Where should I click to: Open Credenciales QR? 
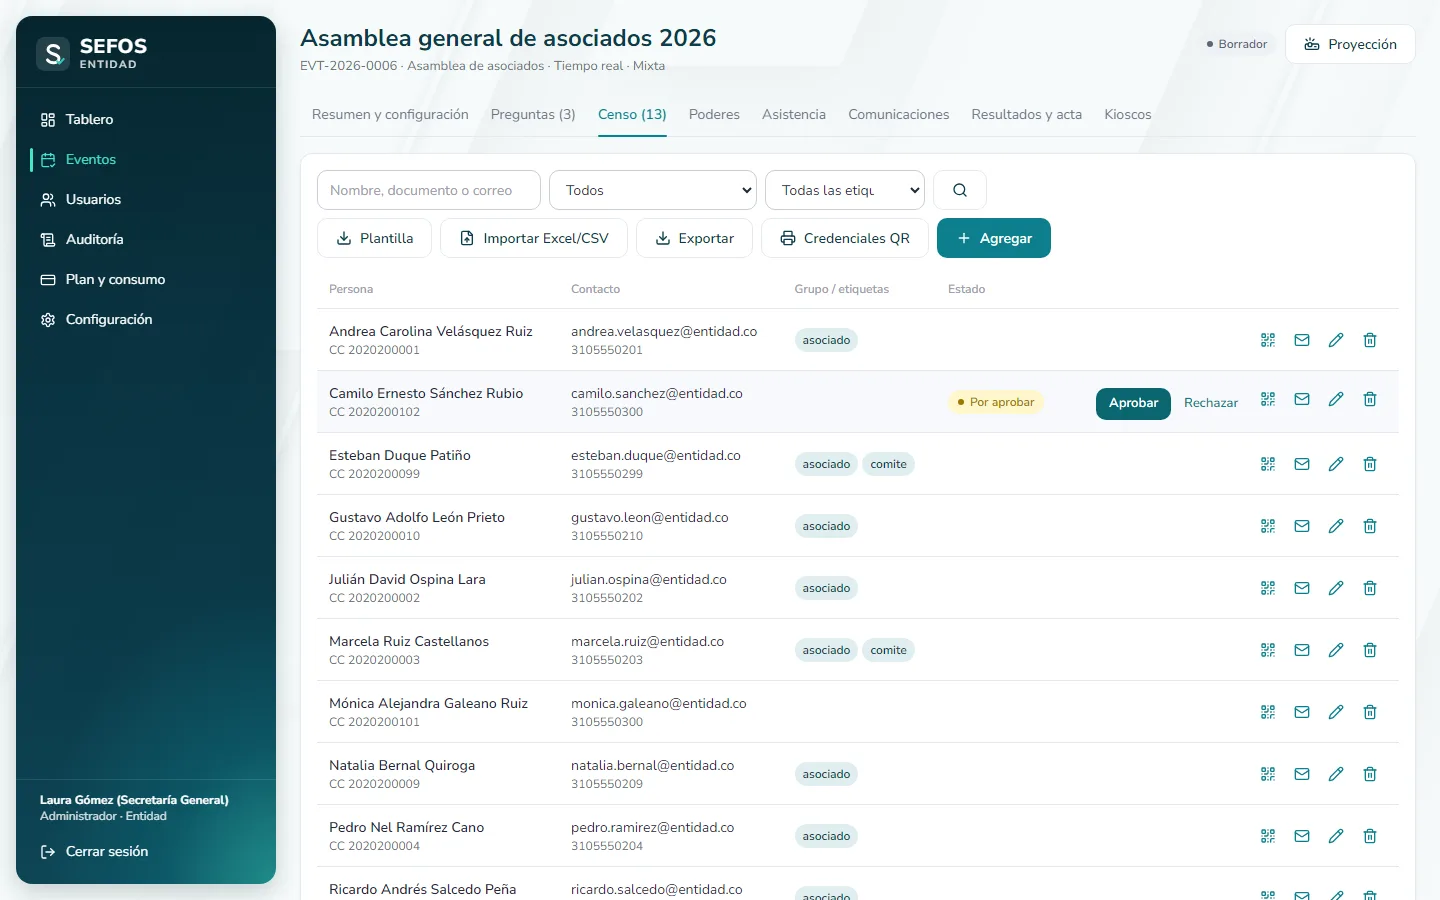coord(845,238)
